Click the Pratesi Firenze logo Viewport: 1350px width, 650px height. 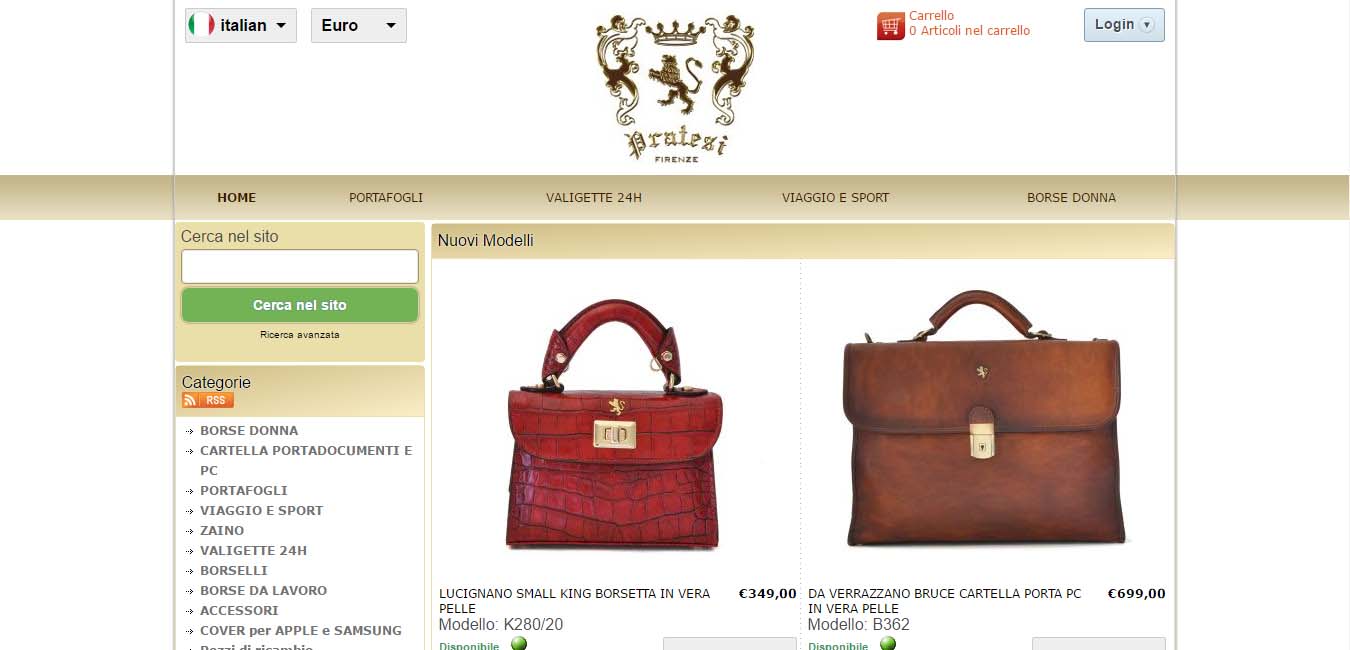coord(675,87)
